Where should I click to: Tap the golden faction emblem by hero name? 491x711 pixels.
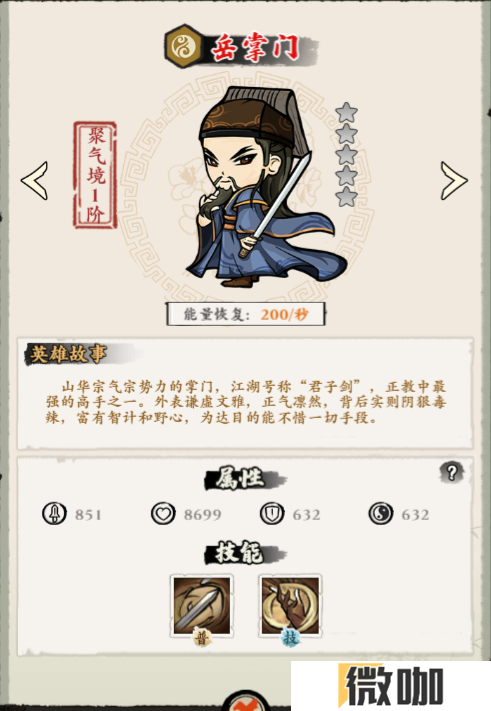coord(183,47)
